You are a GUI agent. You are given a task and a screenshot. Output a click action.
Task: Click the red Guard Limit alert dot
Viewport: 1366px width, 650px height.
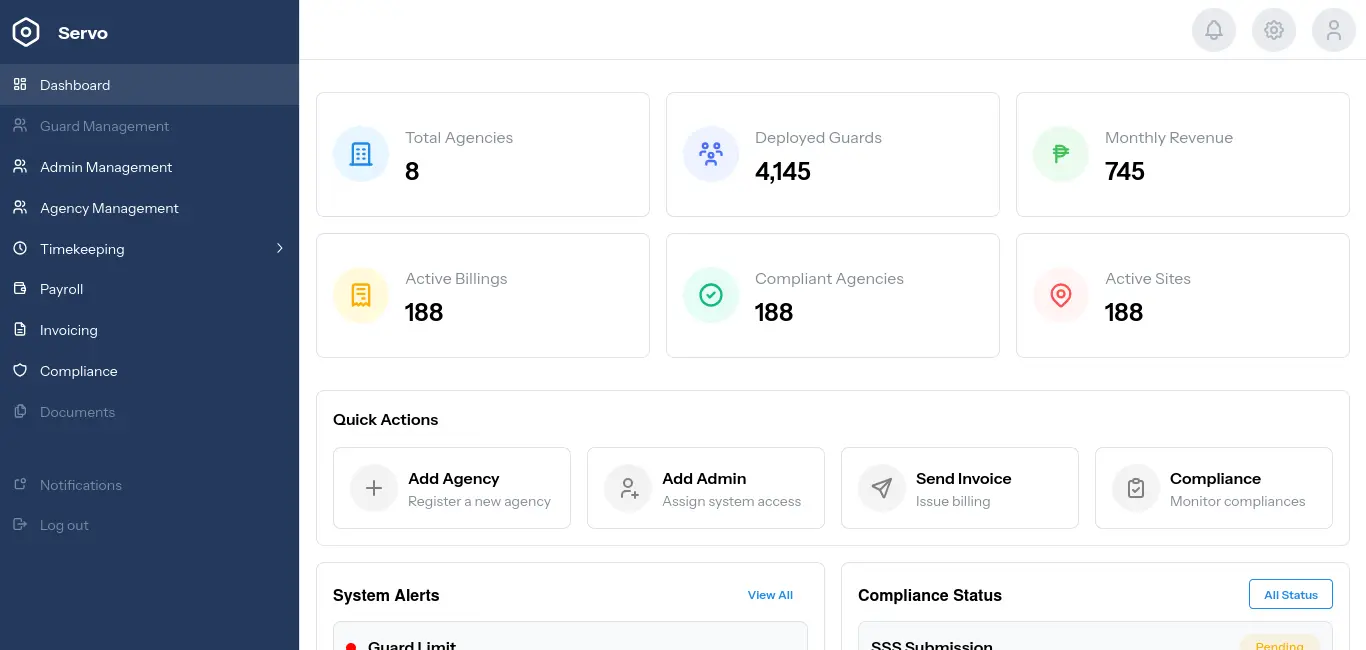pos(350,646)
